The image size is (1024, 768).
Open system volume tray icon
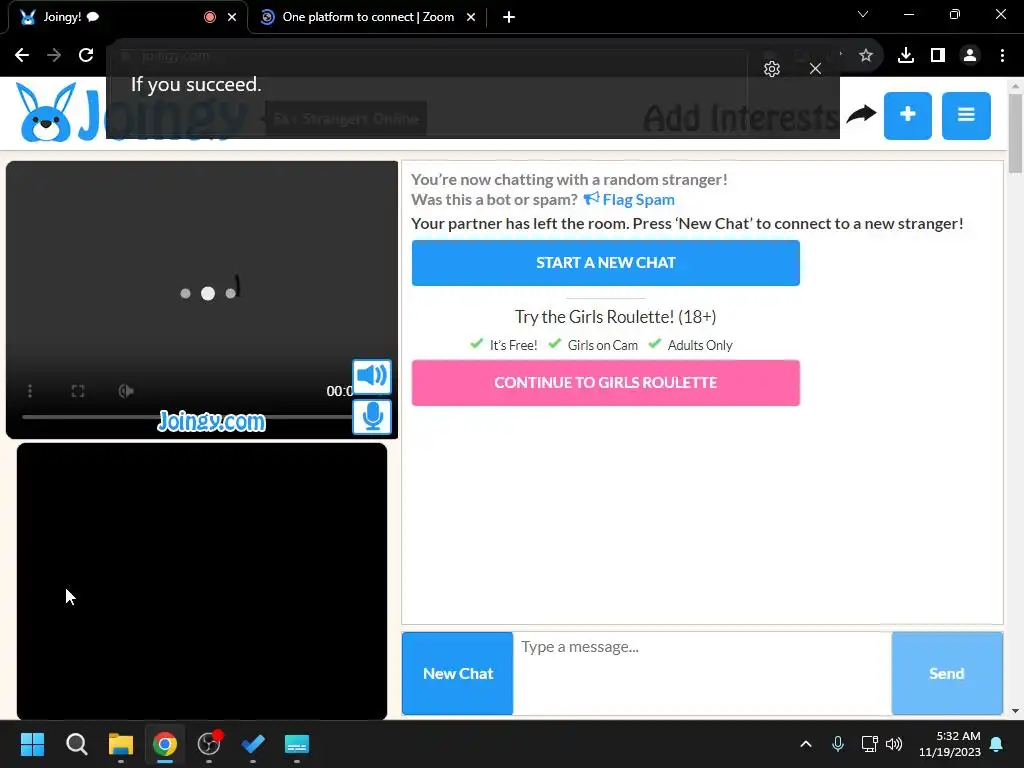pyautogui.click(x=894, y=744)
